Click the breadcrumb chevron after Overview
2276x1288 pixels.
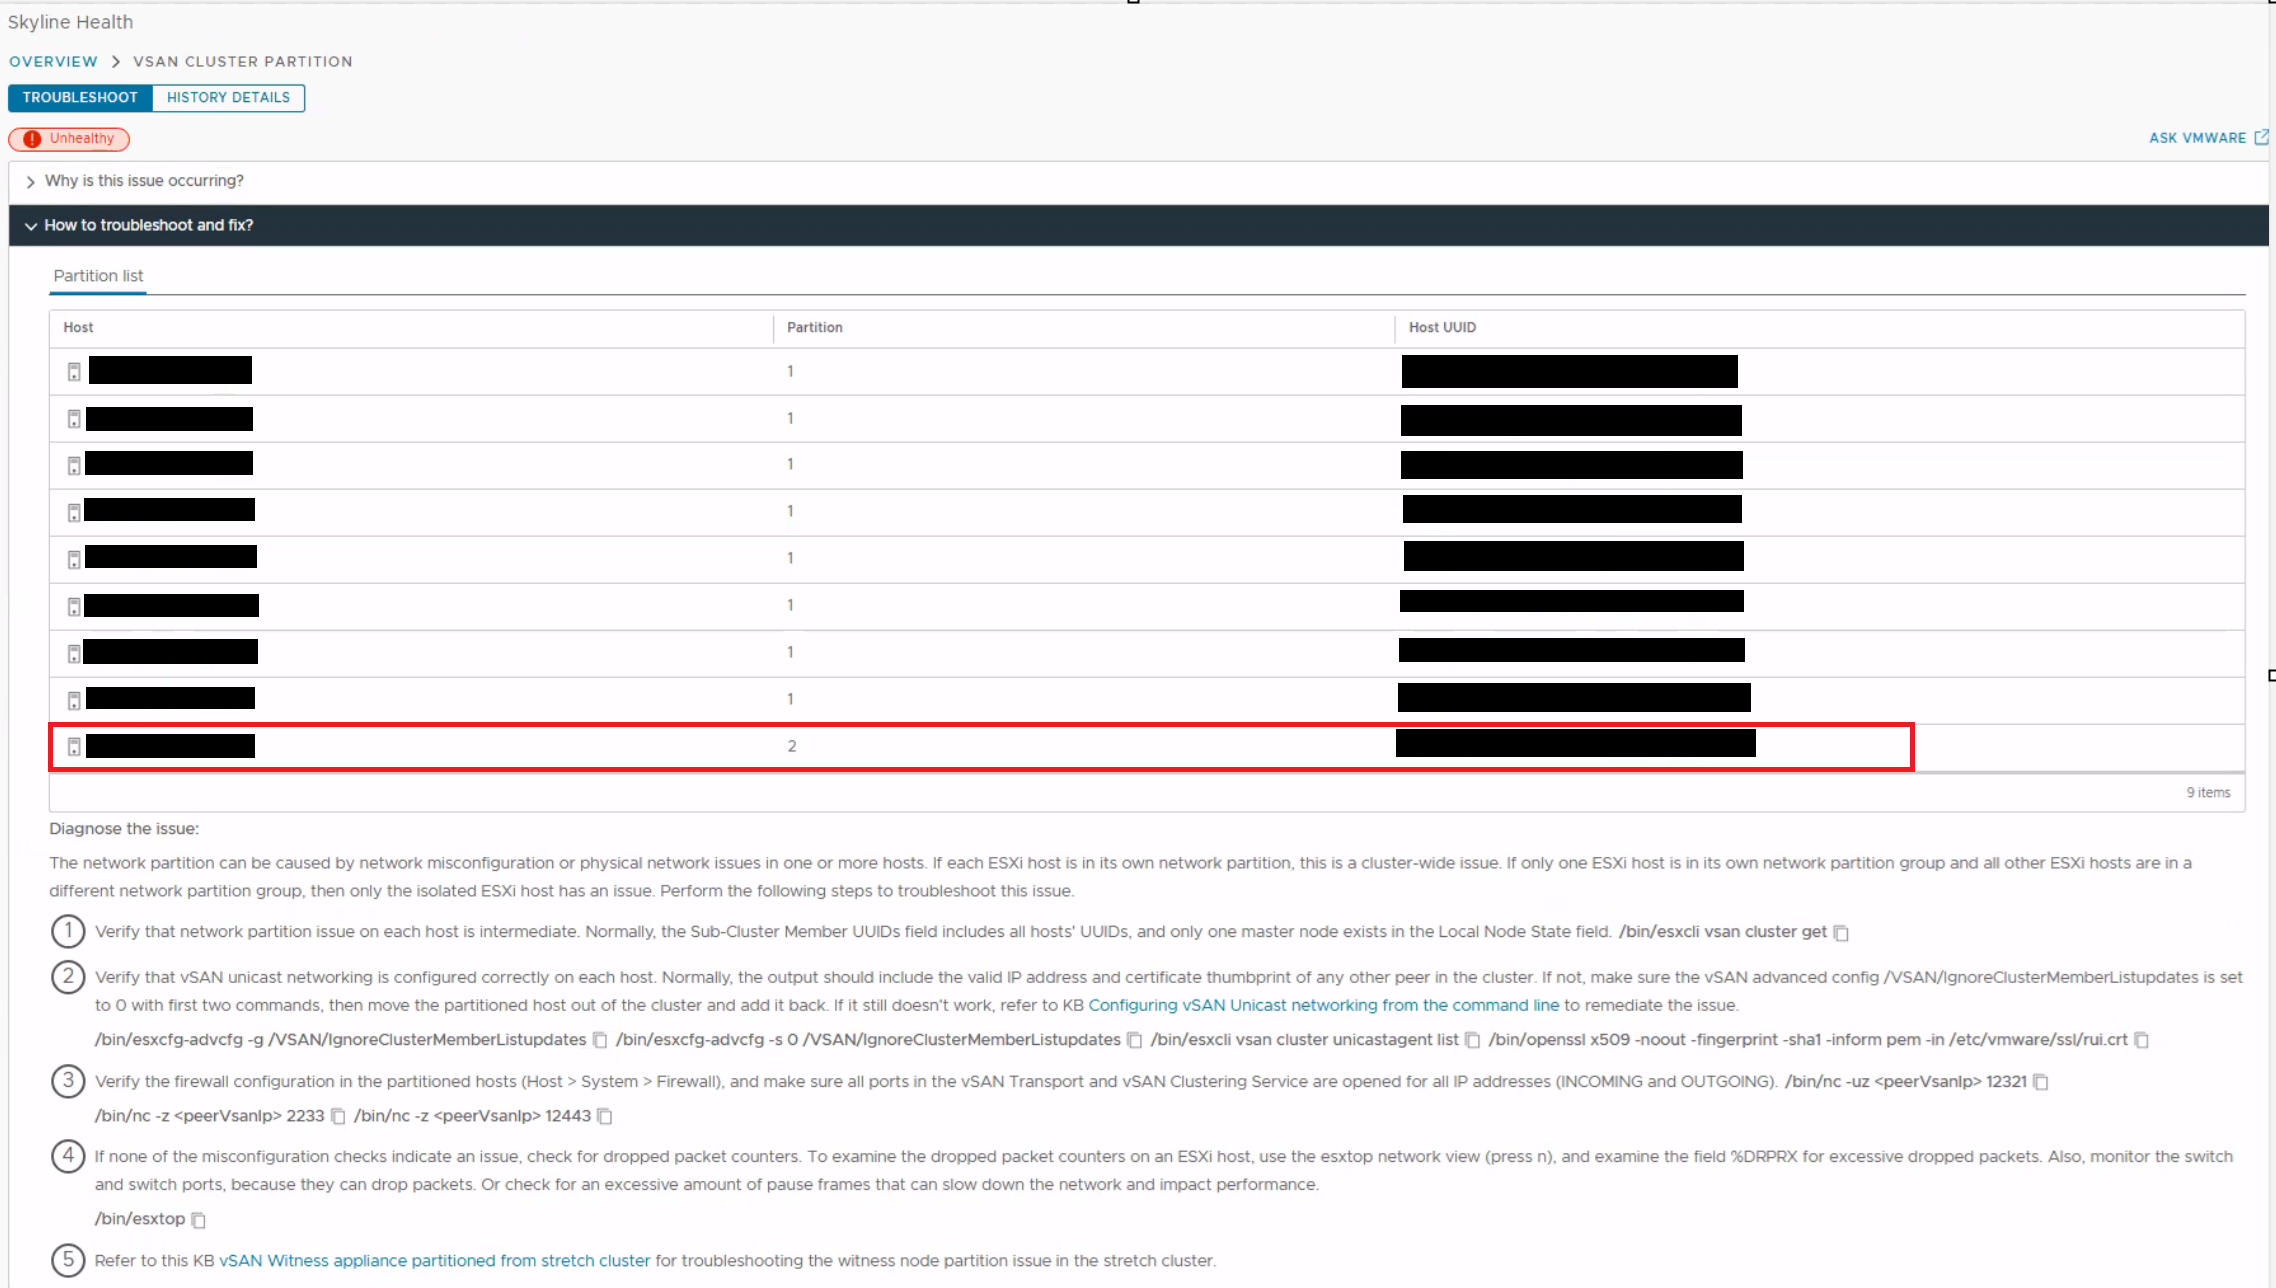116,62
